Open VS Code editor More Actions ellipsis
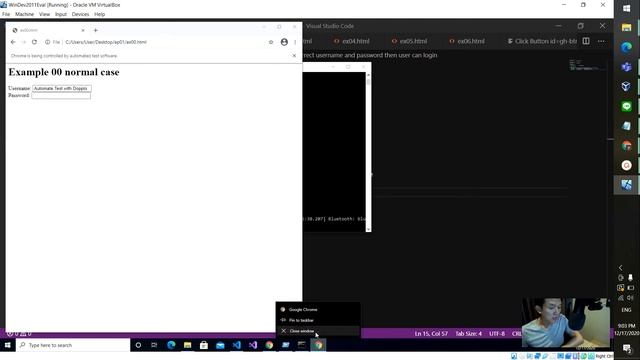 pos(601,41)
